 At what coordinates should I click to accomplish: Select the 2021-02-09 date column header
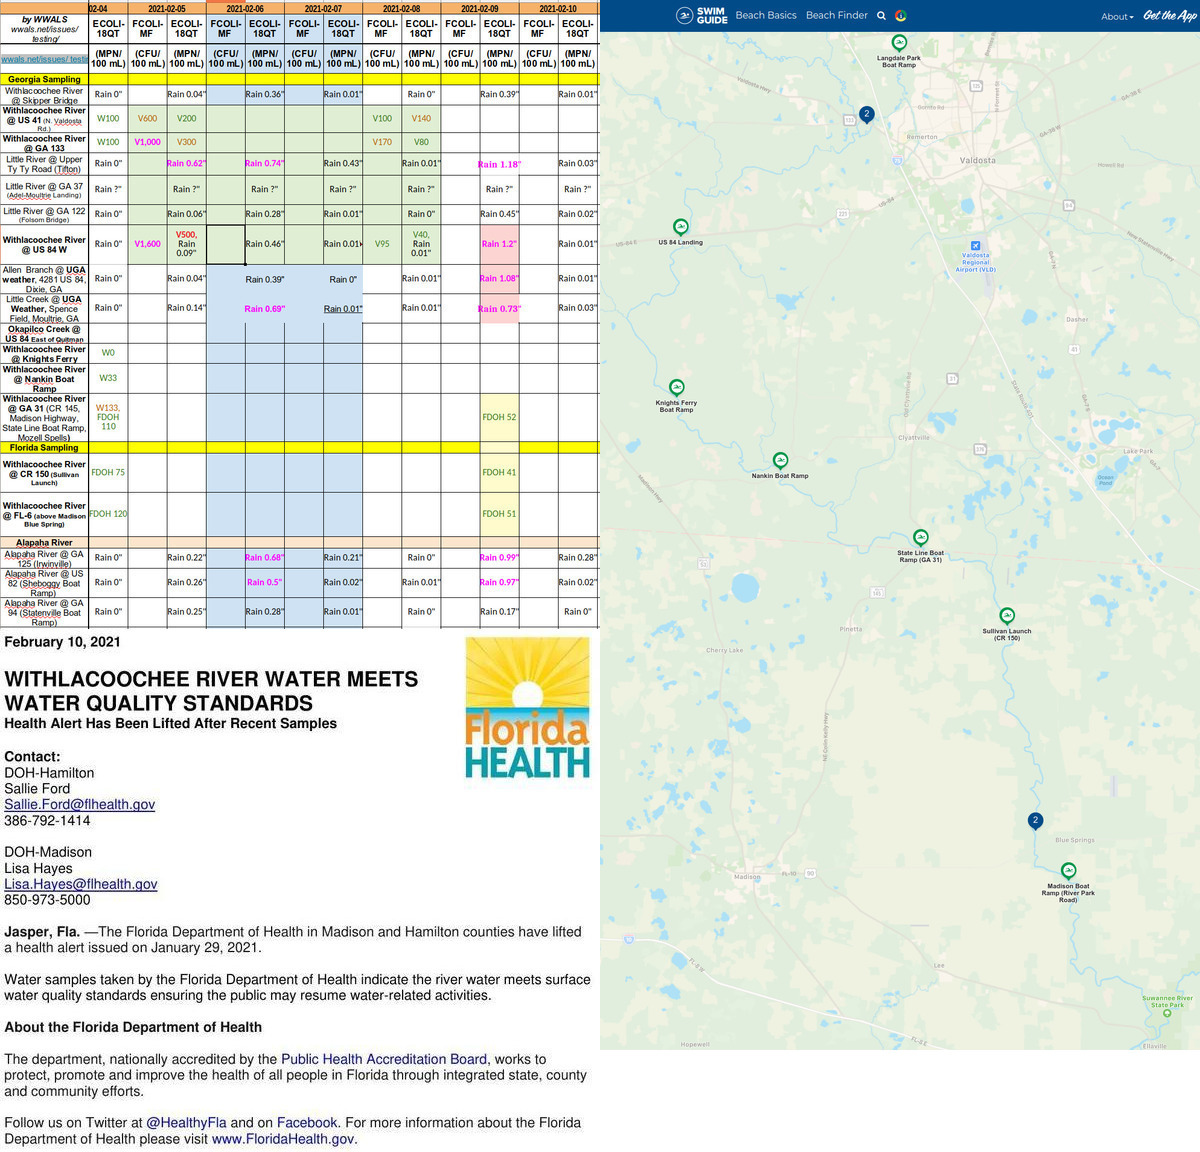480,8
